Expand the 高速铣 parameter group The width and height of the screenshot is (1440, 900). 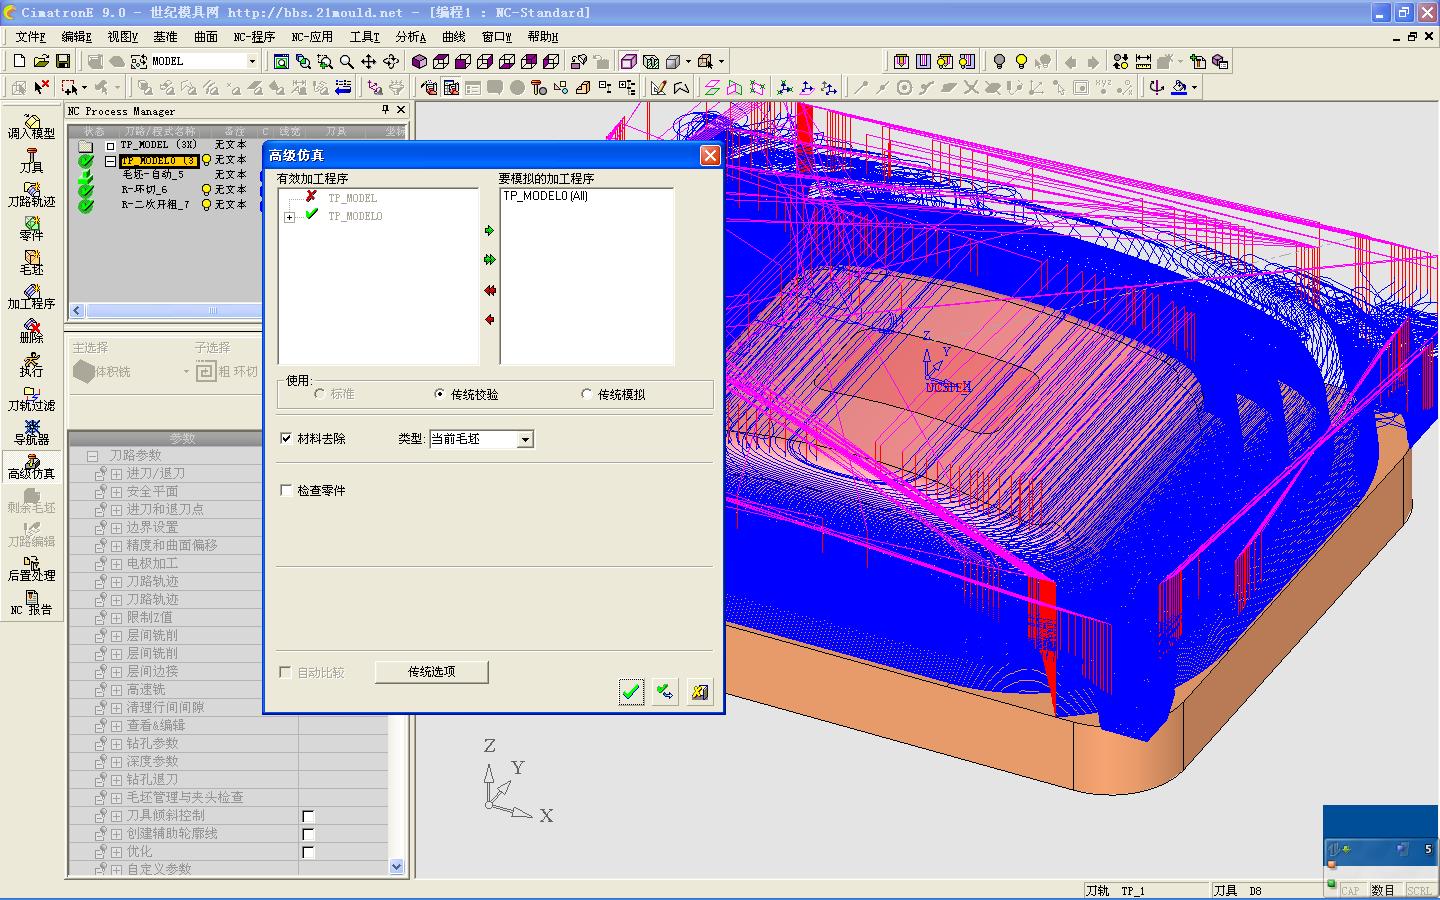[x=116, y=689]
